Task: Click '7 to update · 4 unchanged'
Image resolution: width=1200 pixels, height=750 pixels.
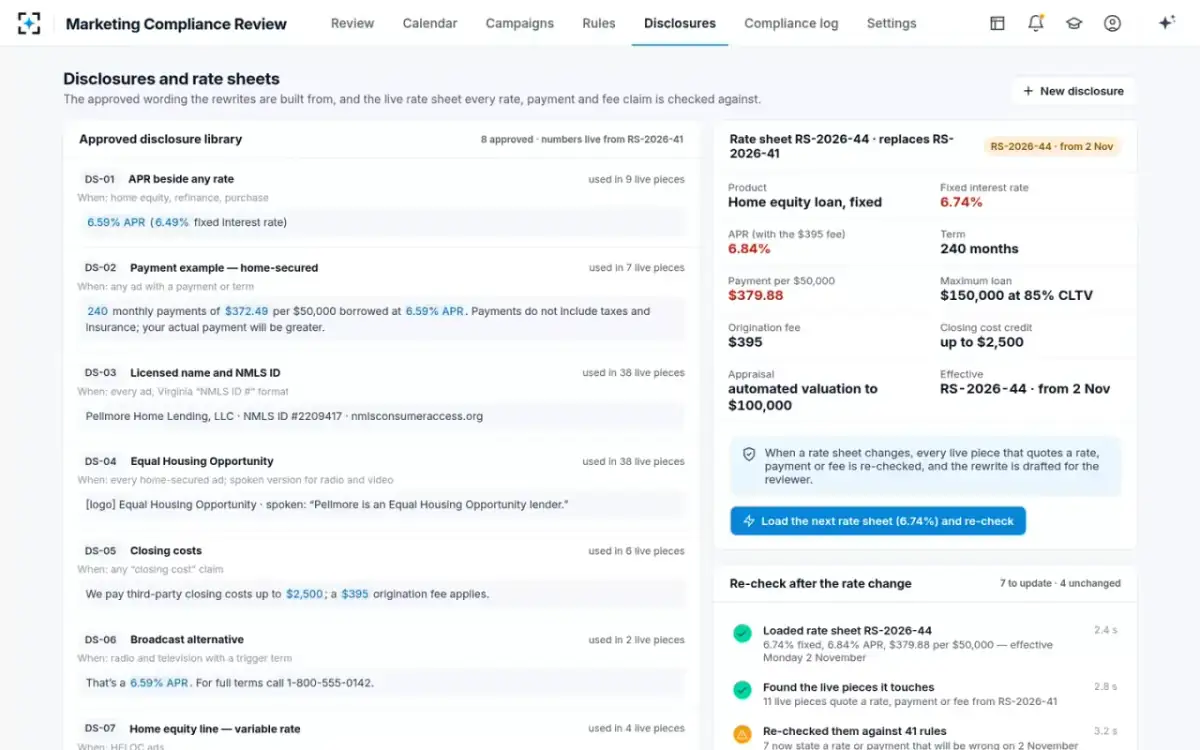Action: [x=1060, y=584]
